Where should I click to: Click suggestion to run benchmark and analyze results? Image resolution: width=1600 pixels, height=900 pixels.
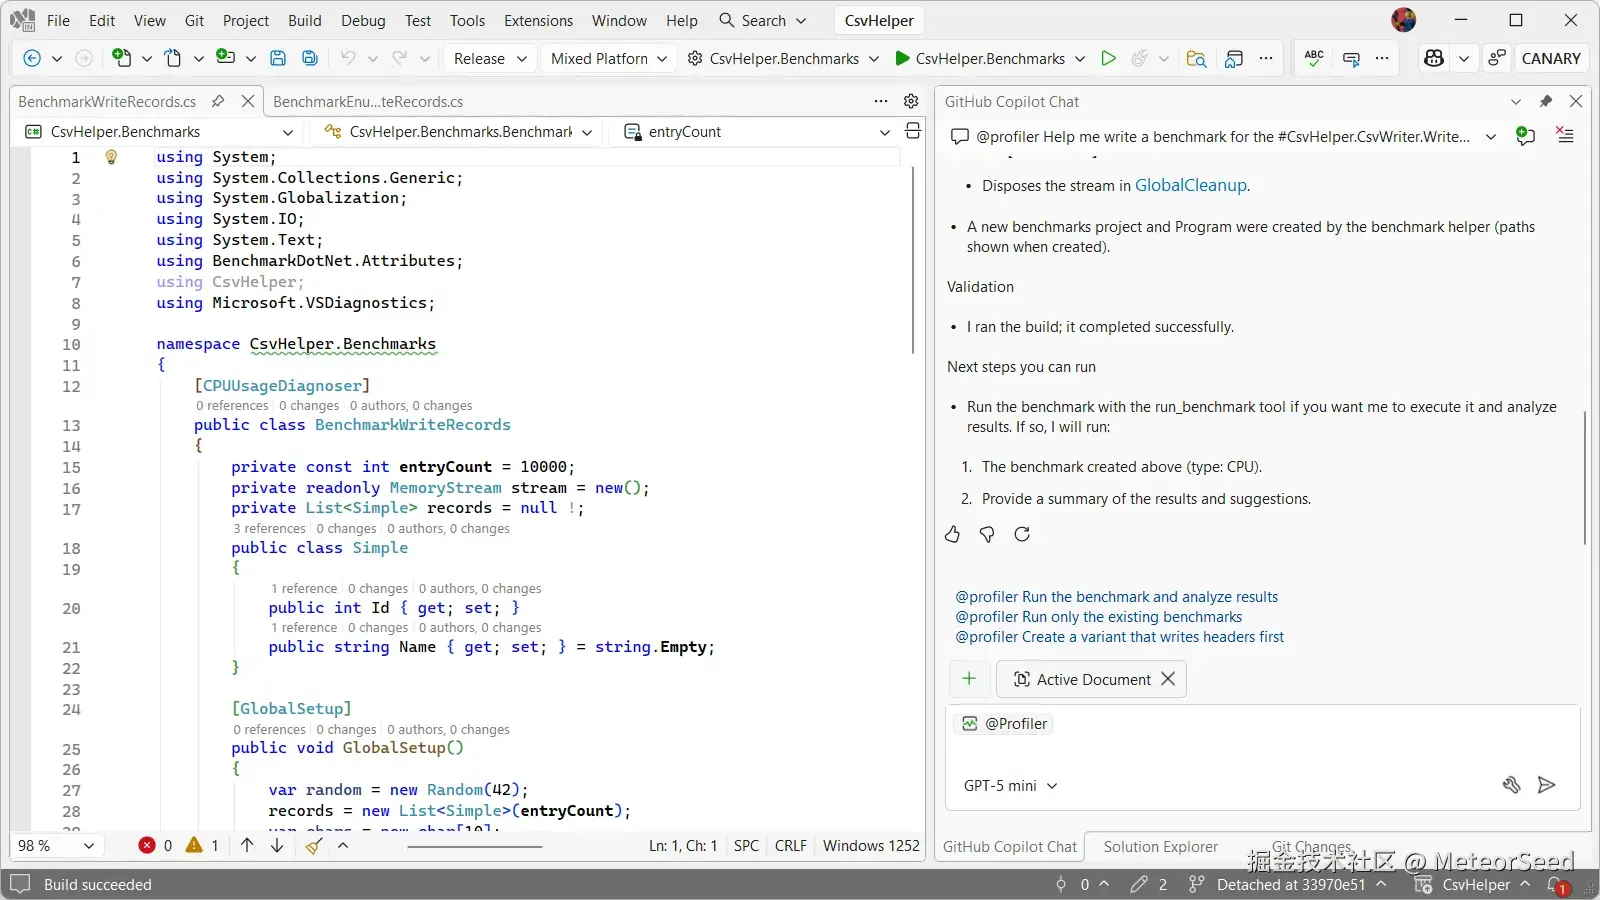[x=1116, y=597]
